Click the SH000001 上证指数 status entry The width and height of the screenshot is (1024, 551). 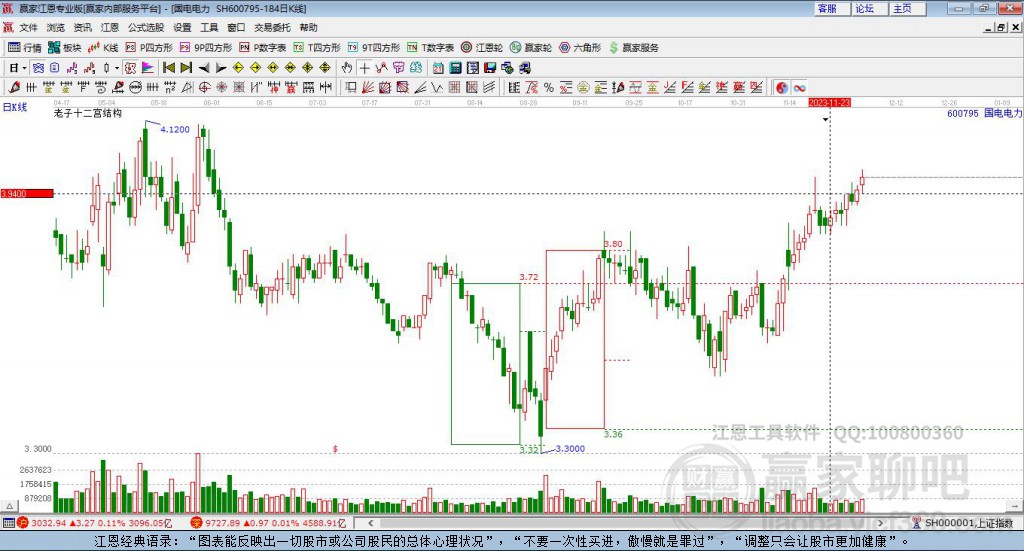click(x=968, y=523)
